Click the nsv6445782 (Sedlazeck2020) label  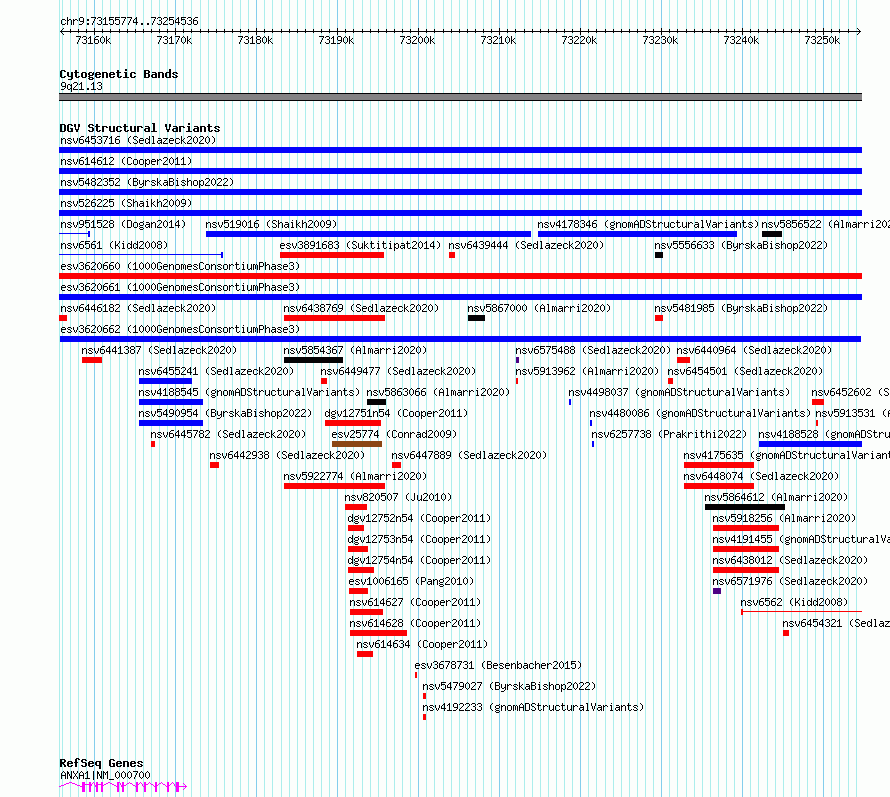coord(228,434)
